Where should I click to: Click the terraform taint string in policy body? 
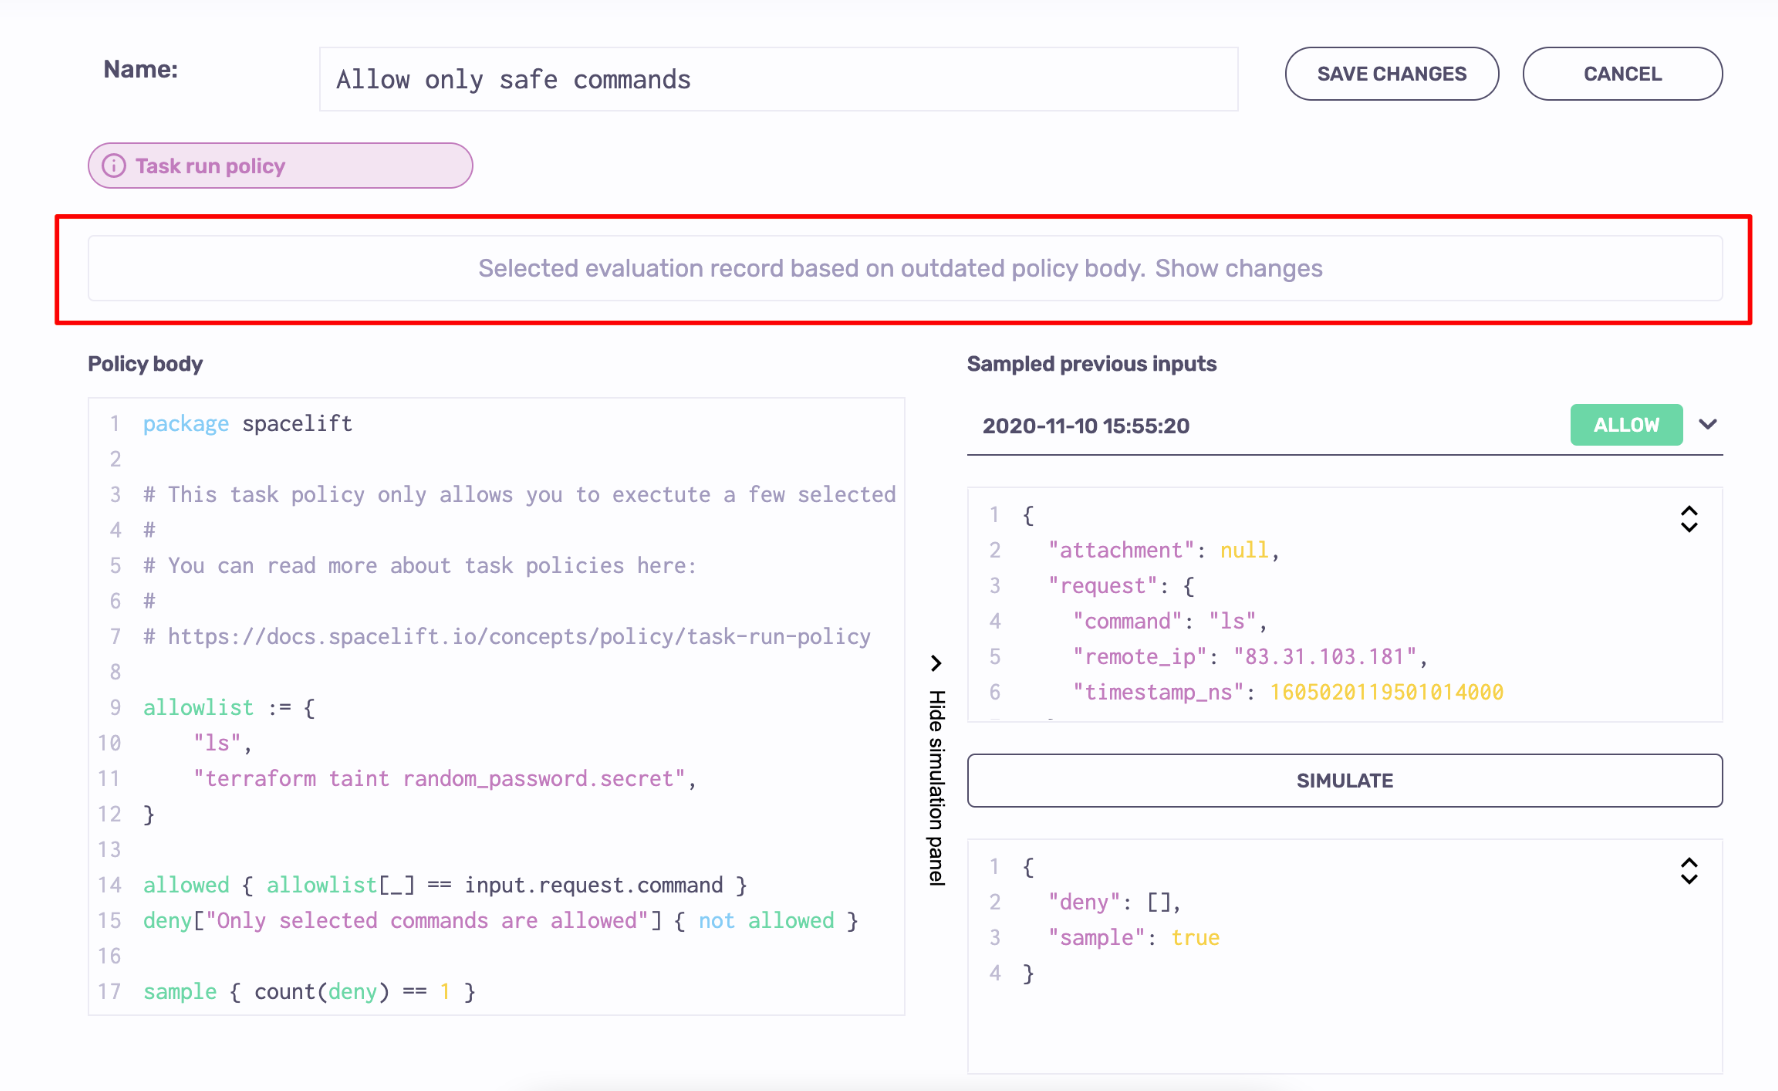[x=440, y=779]
